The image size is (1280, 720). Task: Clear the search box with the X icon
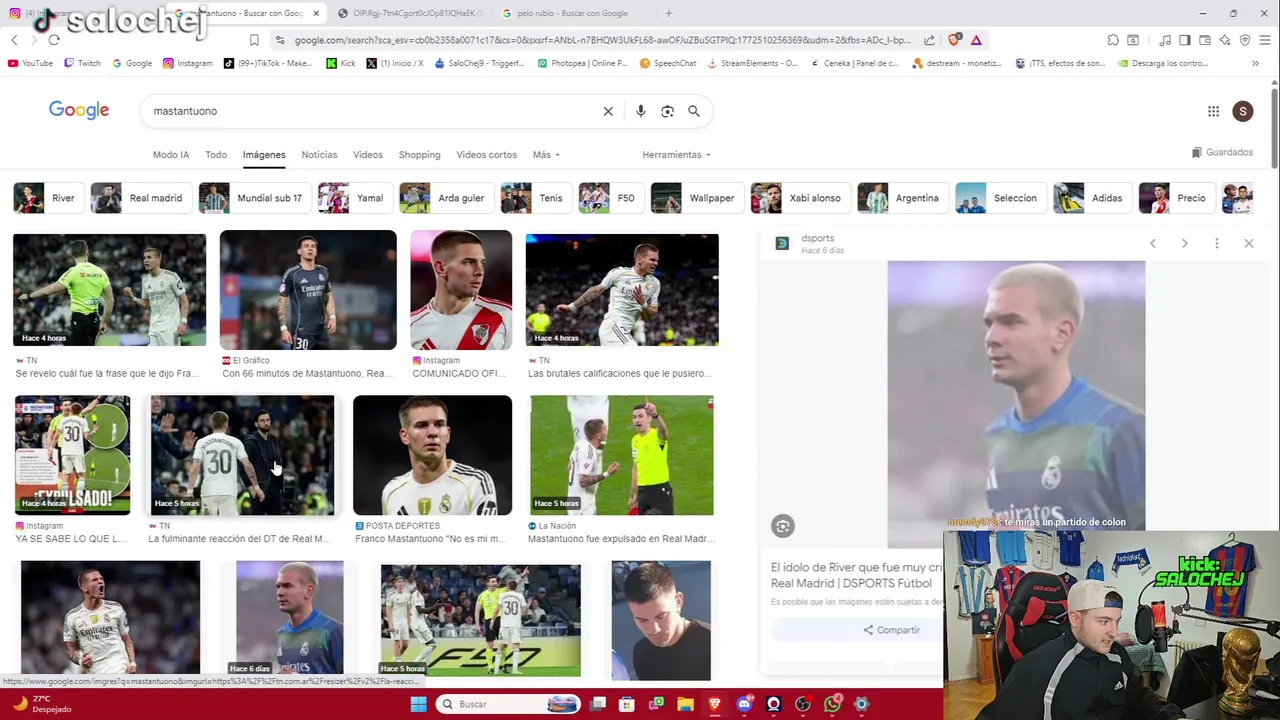pos(608,111)
